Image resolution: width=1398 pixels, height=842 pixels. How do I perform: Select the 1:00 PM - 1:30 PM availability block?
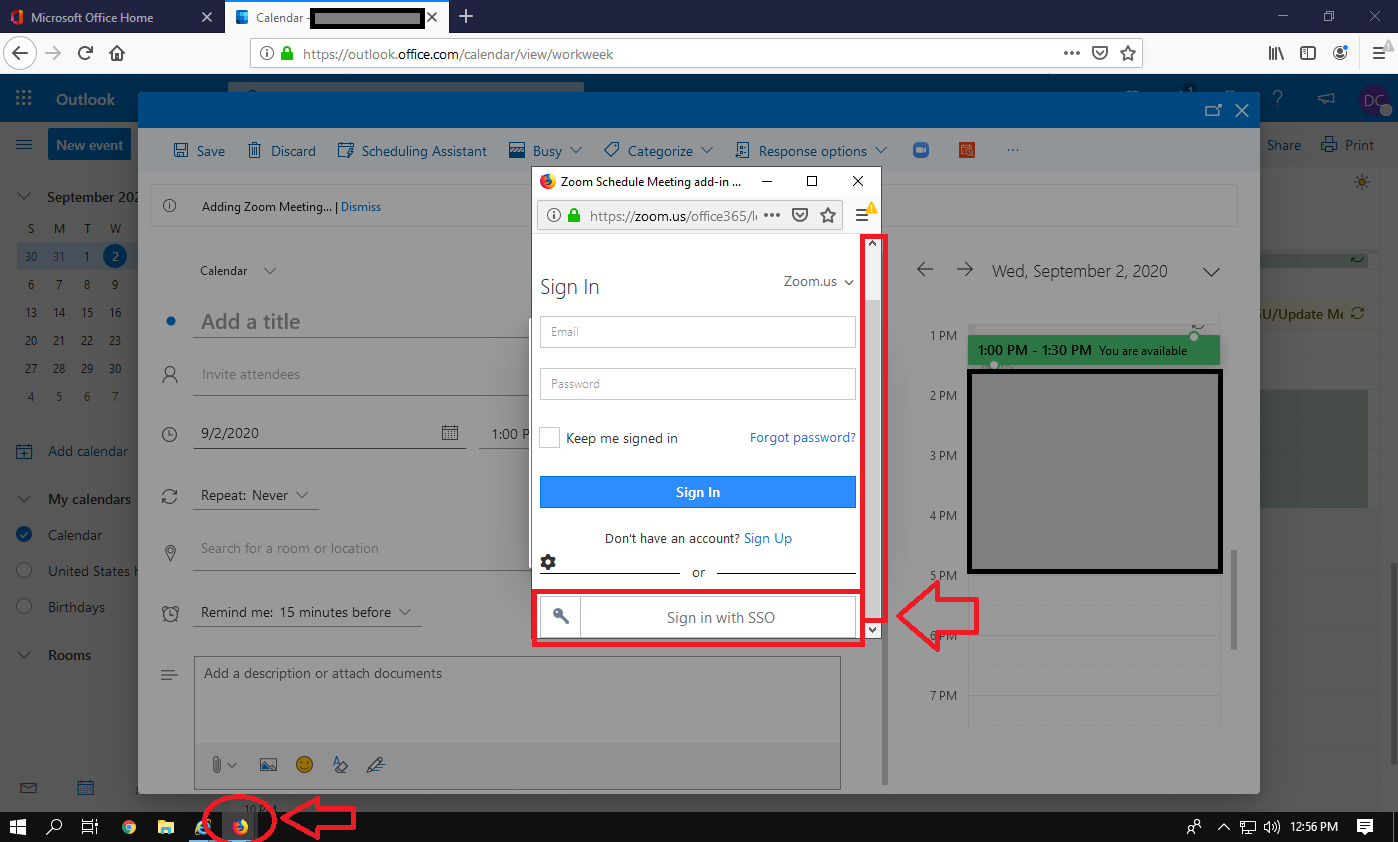[1093, 350]
